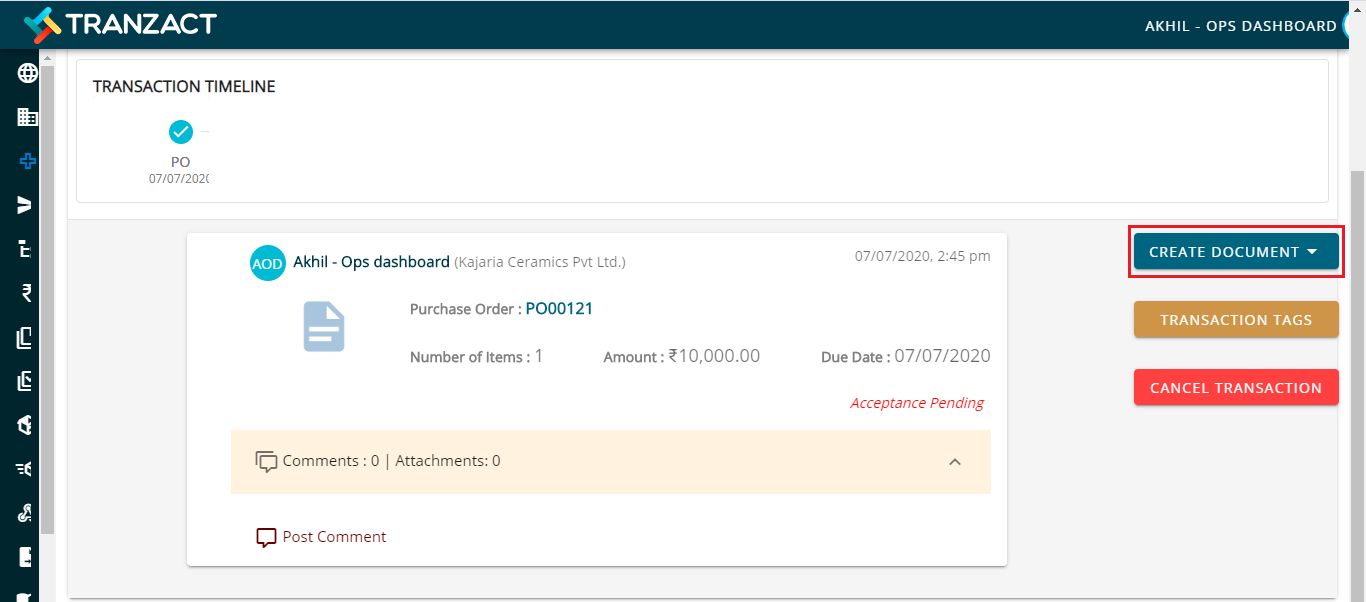Click the purchase order document icon

pyautogui.click(x=324, y=327)
